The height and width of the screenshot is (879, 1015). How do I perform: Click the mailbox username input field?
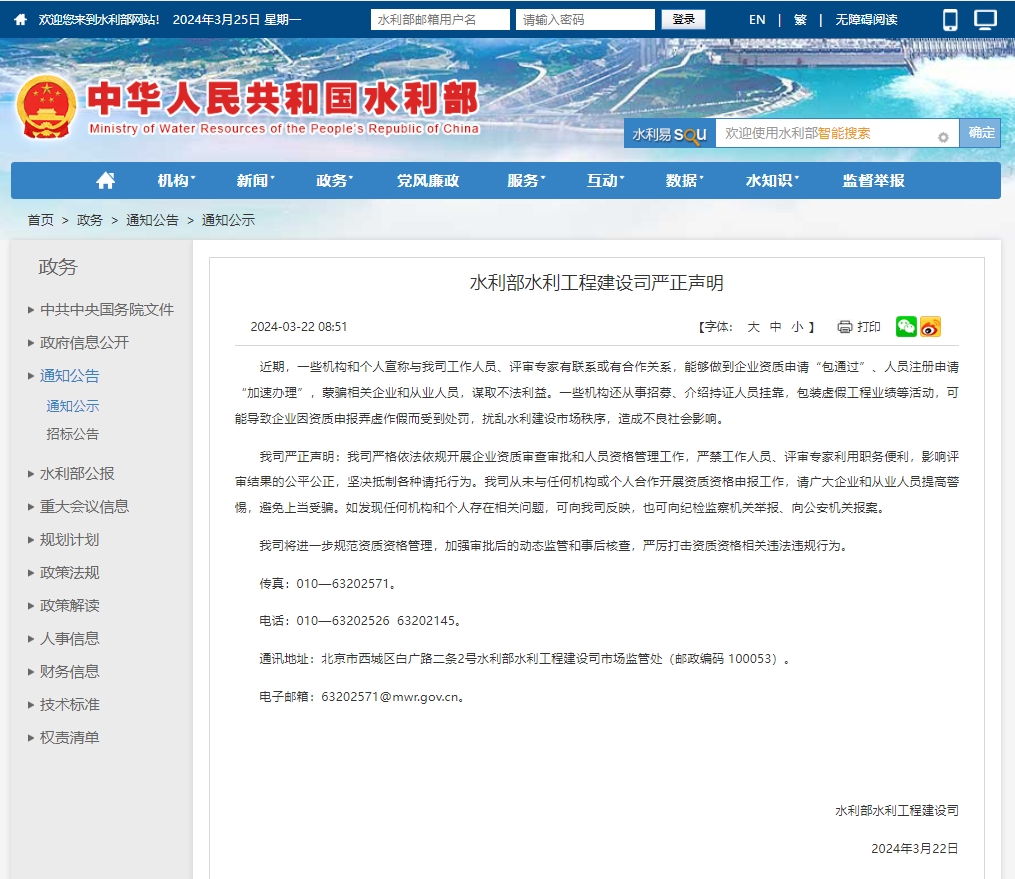tap(439, 20)
